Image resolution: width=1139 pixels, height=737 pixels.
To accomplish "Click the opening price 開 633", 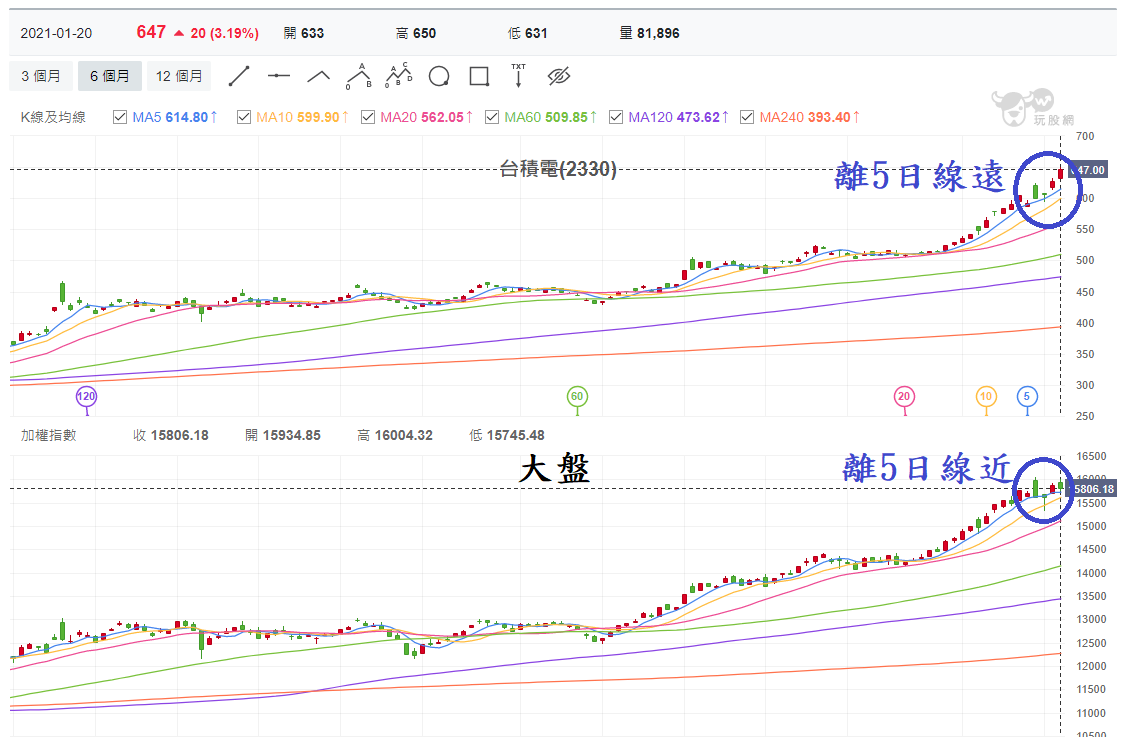I will pos(304,33).
